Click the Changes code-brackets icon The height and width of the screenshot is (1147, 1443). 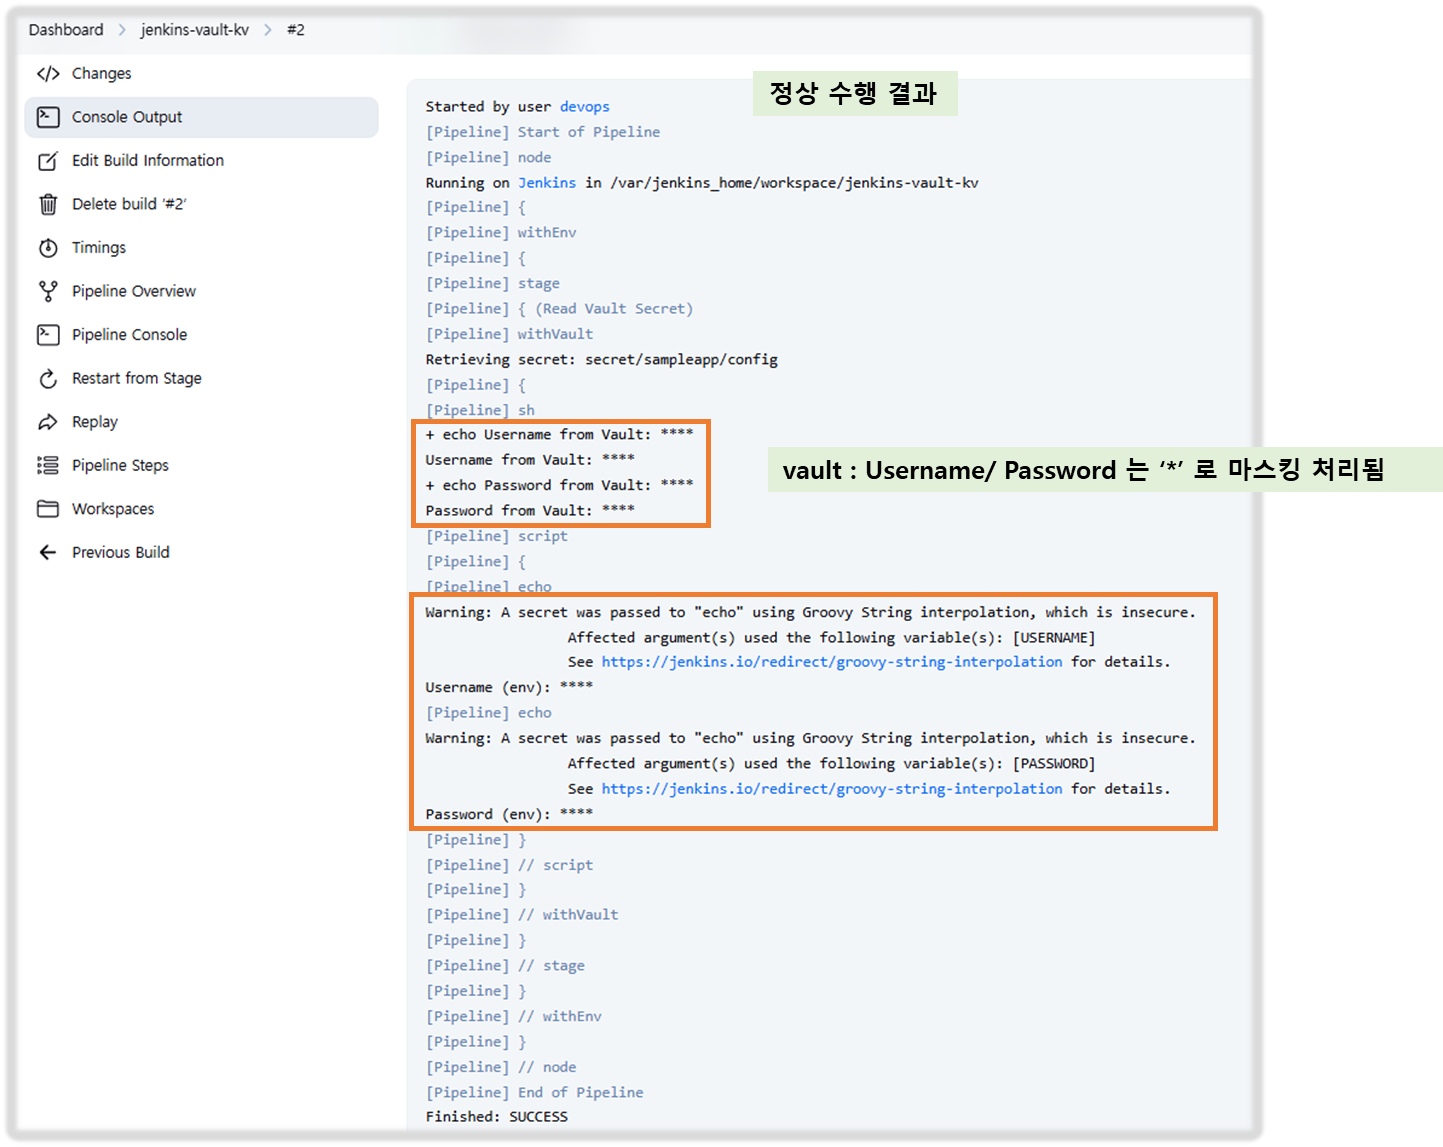tap(48, 74)
